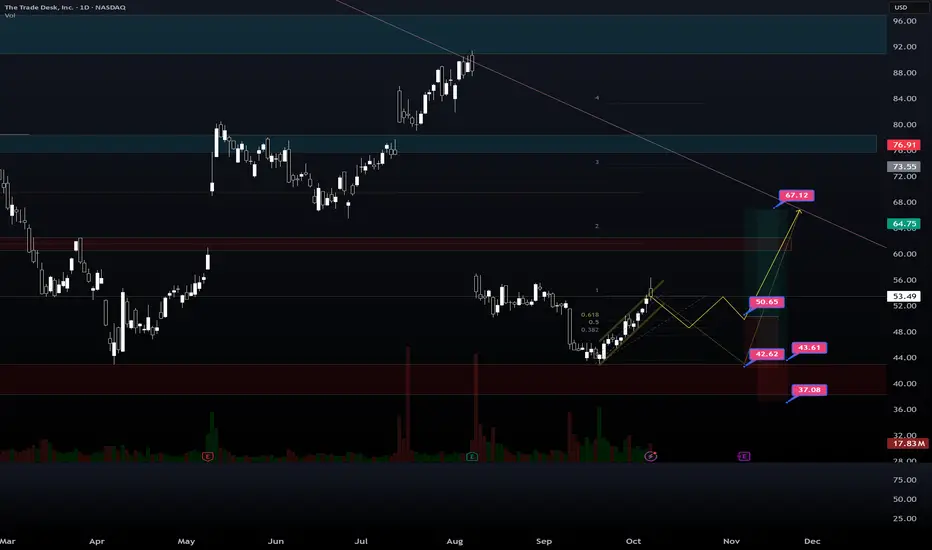
Task: Click the 80.00 price scale value
Action: (x=904, y=124)
